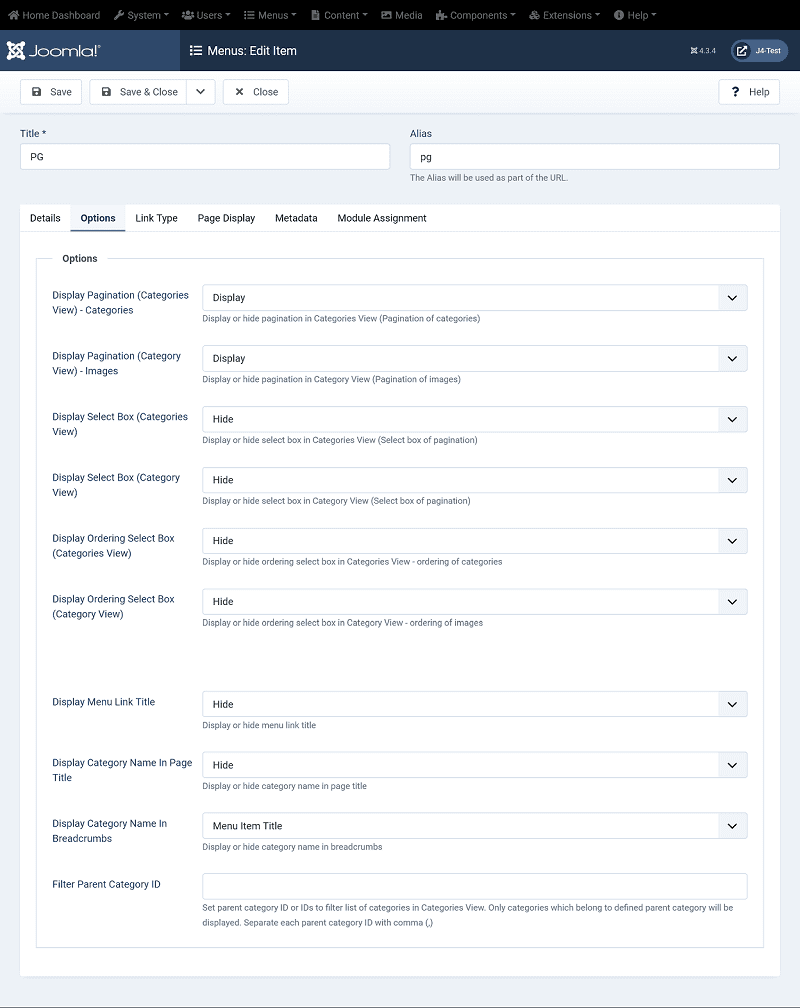Click the Save & Close button
Screen dimensions: 800x1008
point(138,92)
